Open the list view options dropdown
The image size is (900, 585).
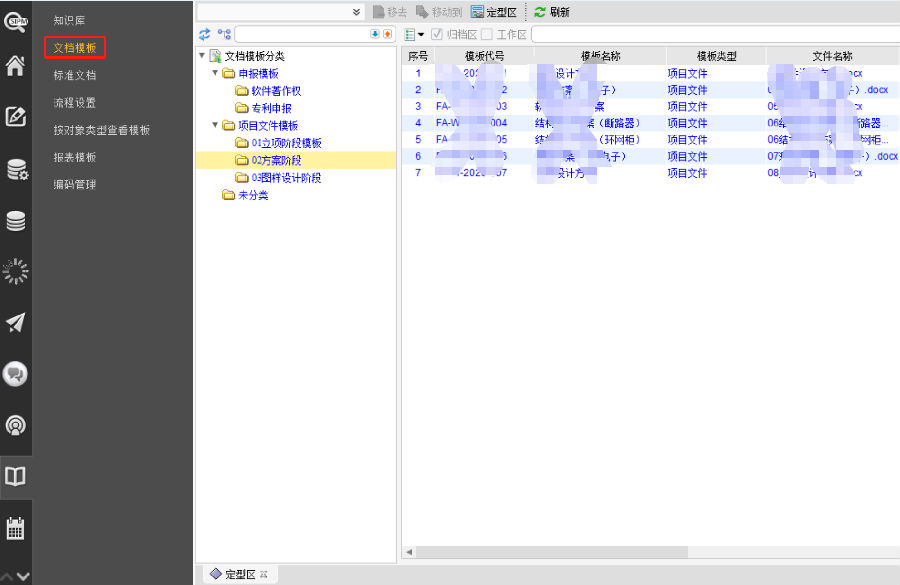tap(414, 34)
